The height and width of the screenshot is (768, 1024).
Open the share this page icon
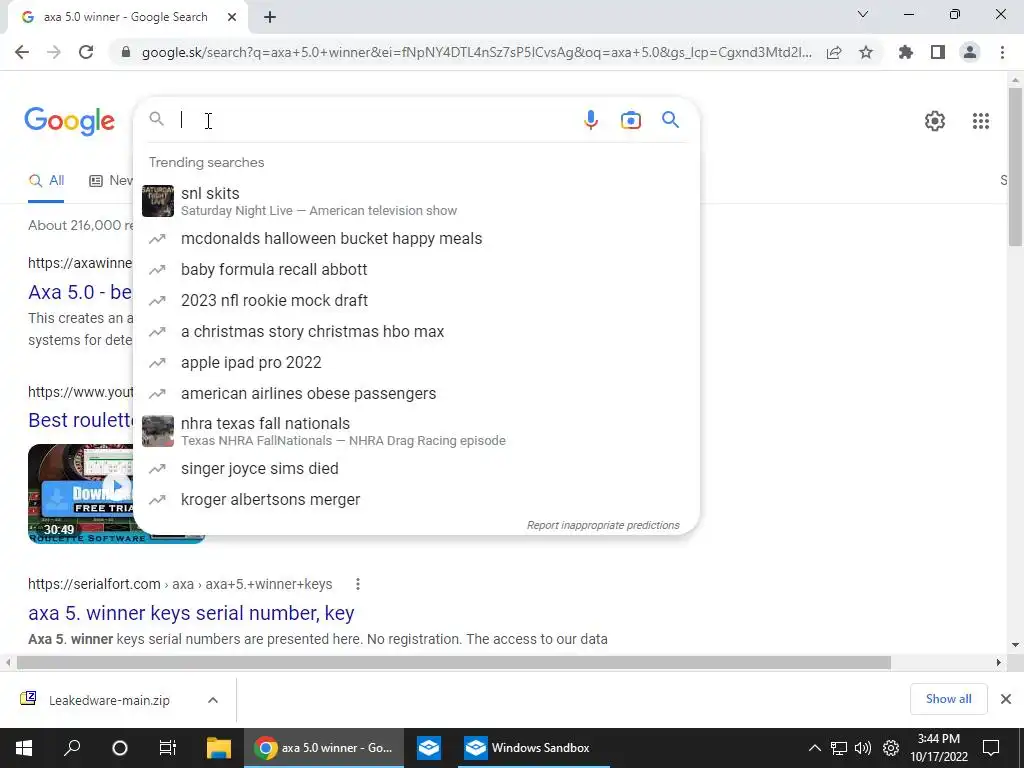[834, 52]
